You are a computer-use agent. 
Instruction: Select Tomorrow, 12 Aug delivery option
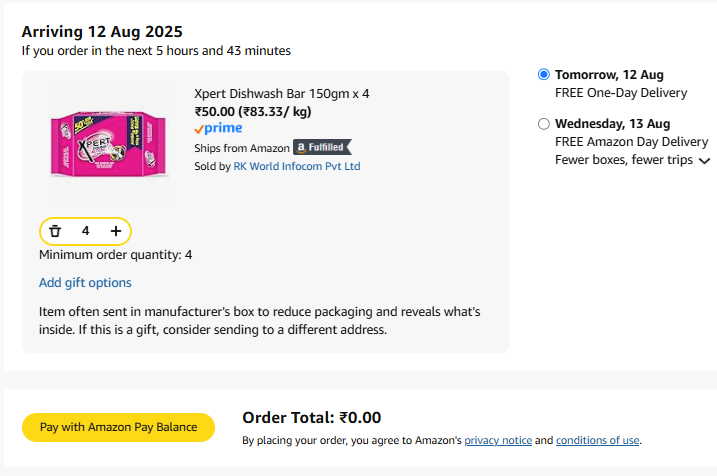click(544, 75)
